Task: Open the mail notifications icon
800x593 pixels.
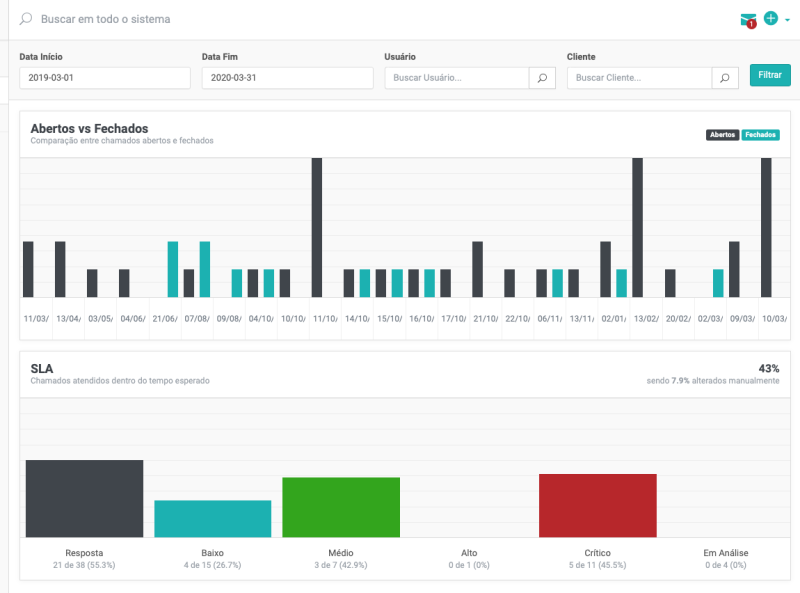Action: (748, 19)
